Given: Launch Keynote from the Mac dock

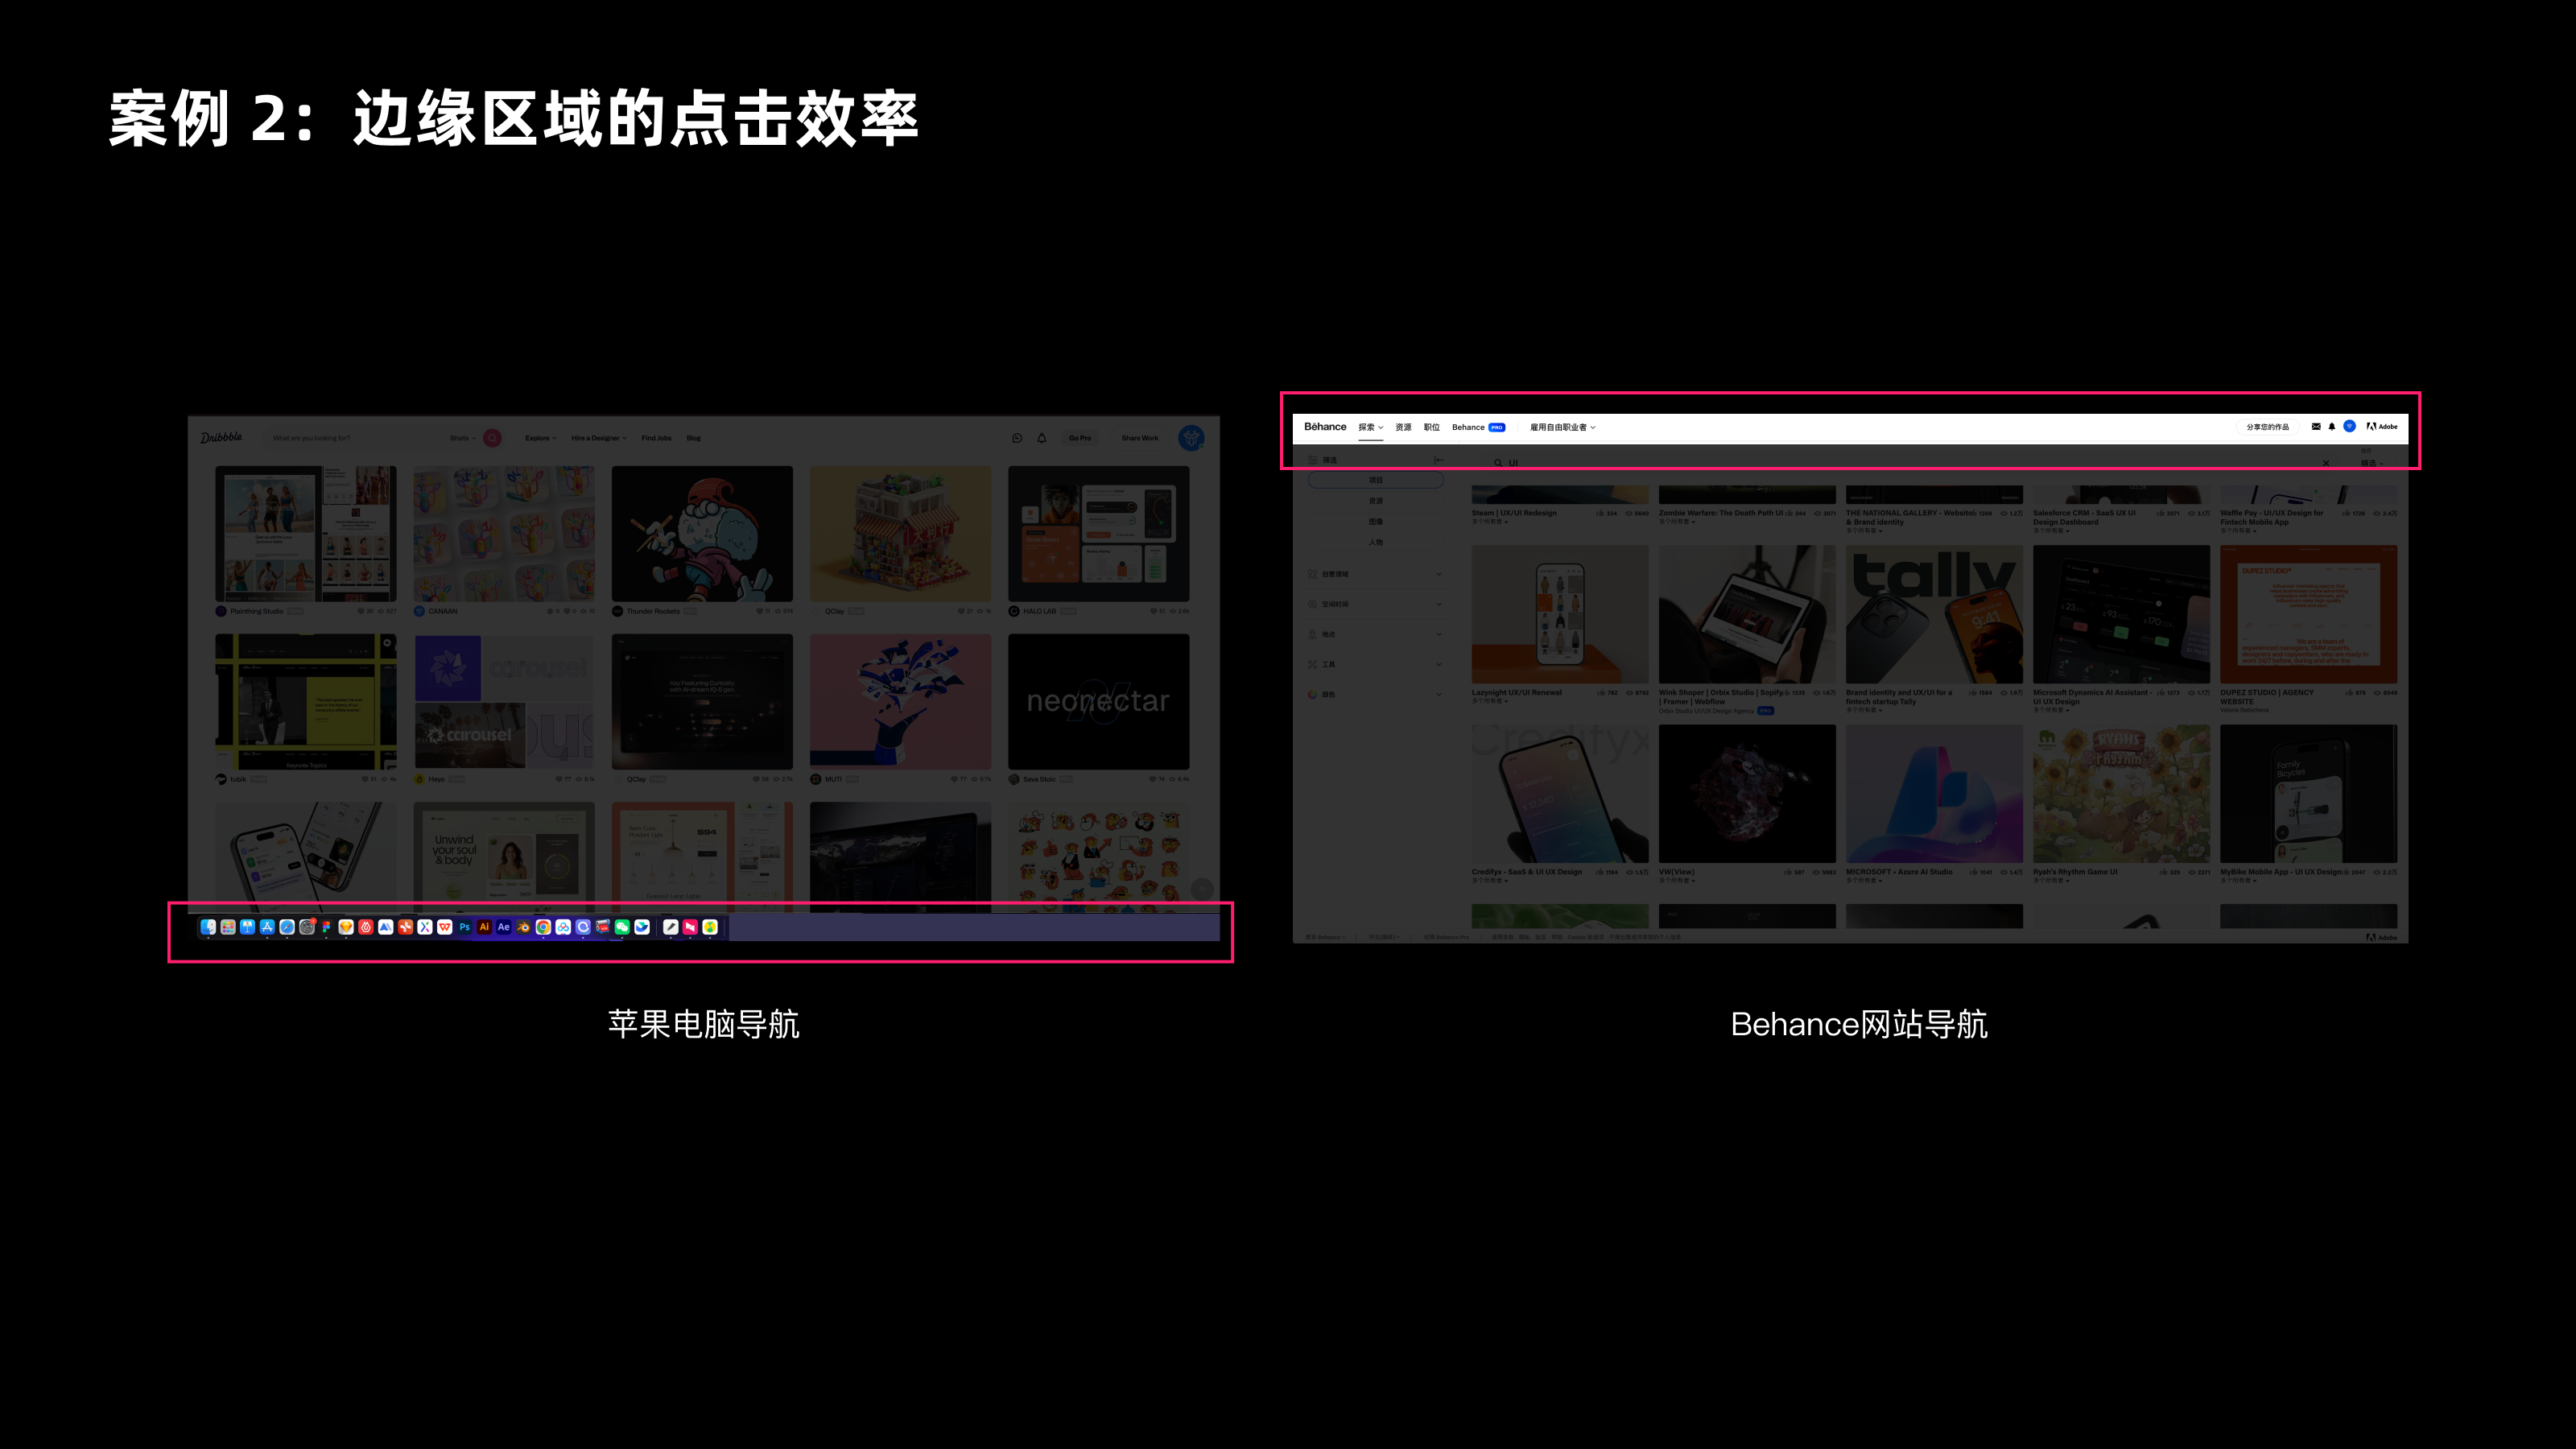Looking at the screenshot, I should pos(248,927).
